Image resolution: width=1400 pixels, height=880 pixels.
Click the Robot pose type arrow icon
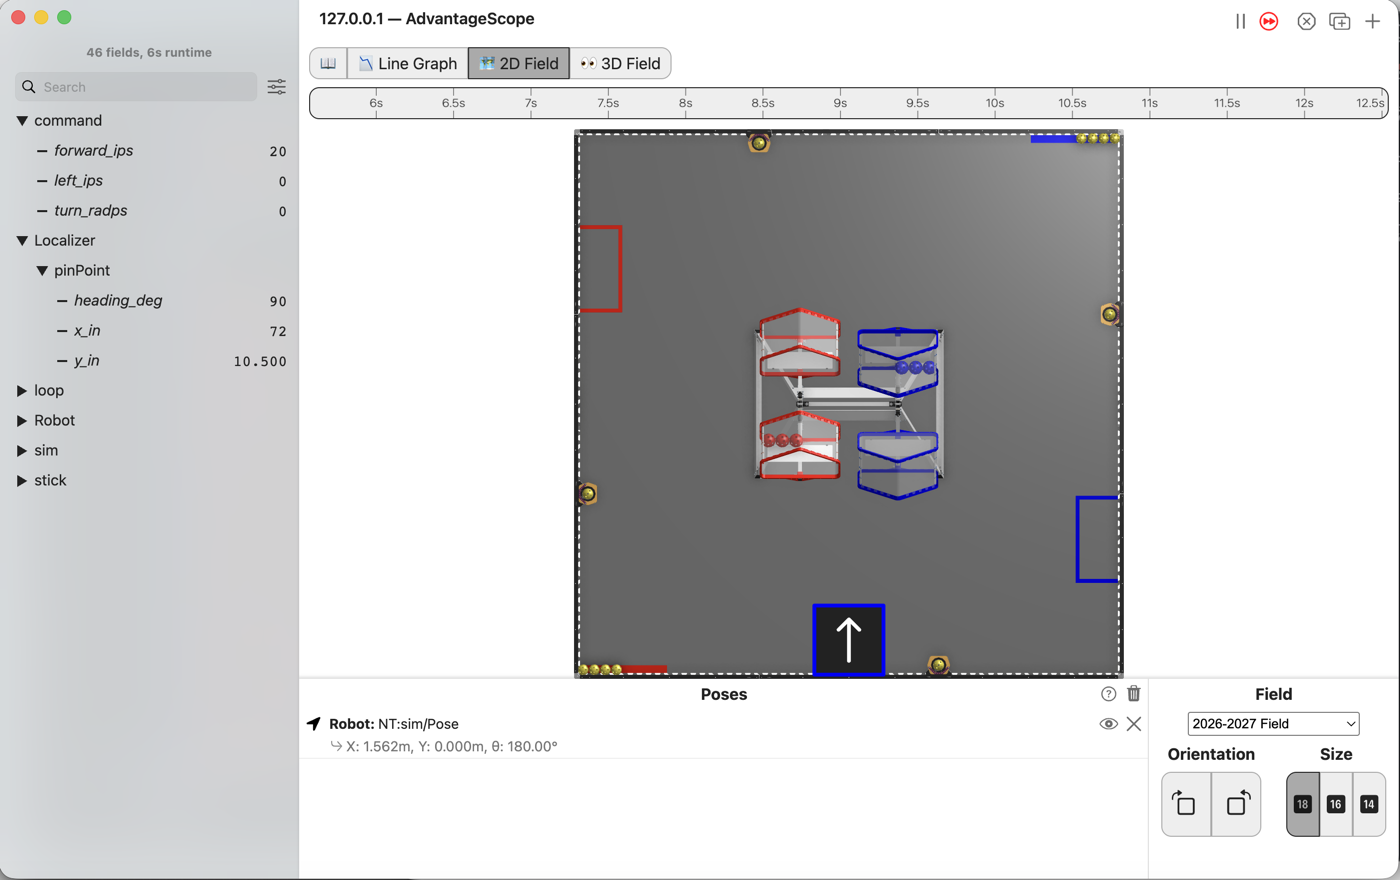click(314, 724)
